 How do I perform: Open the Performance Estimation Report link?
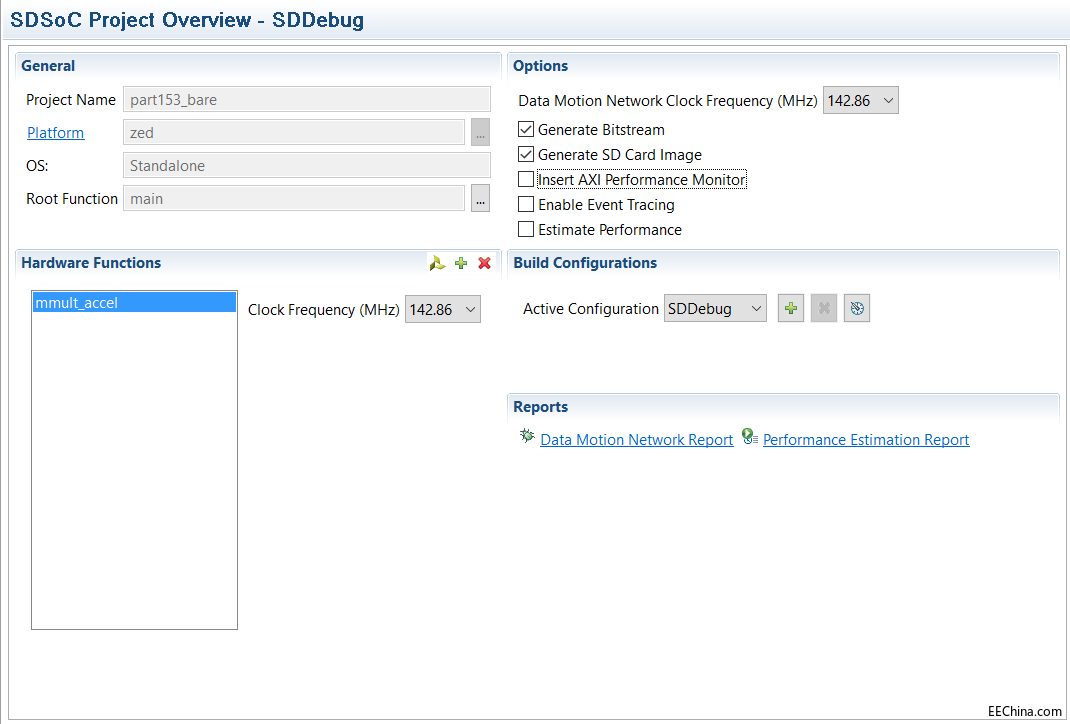866,440
